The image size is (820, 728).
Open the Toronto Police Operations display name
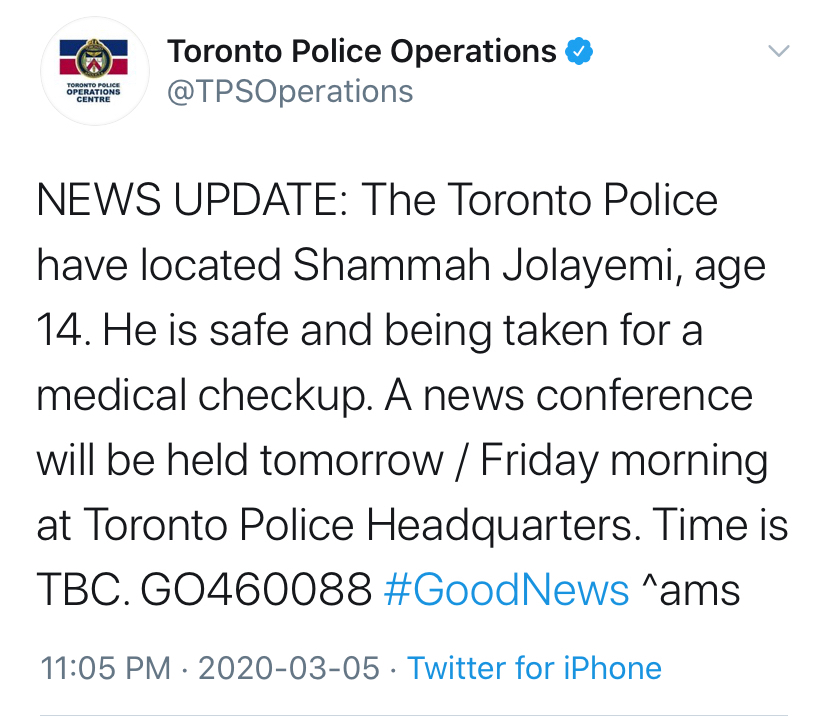362,51
